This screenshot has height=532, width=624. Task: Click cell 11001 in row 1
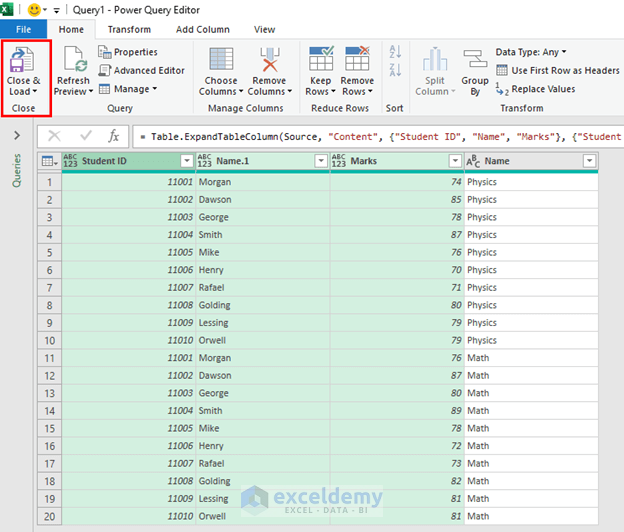point(129,182)
